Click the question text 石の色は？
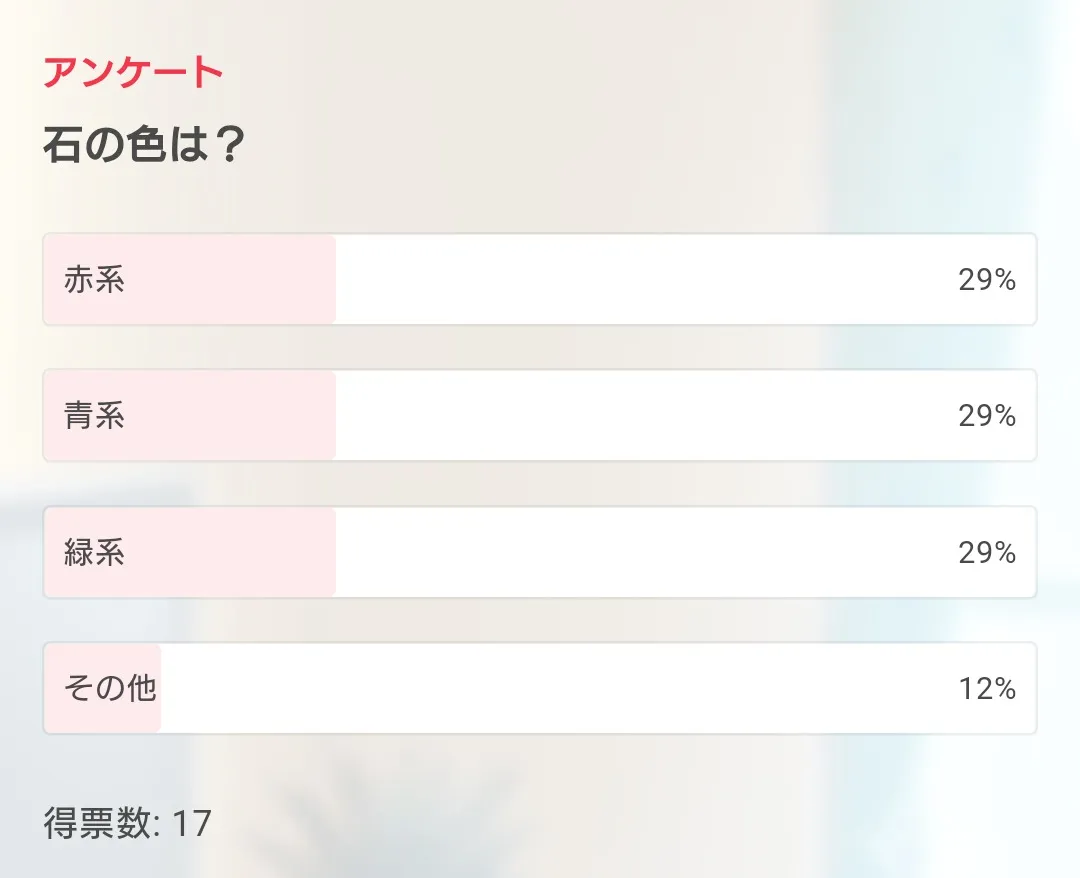This screenshot has width=1080, height=878. (x=144, y=145)
